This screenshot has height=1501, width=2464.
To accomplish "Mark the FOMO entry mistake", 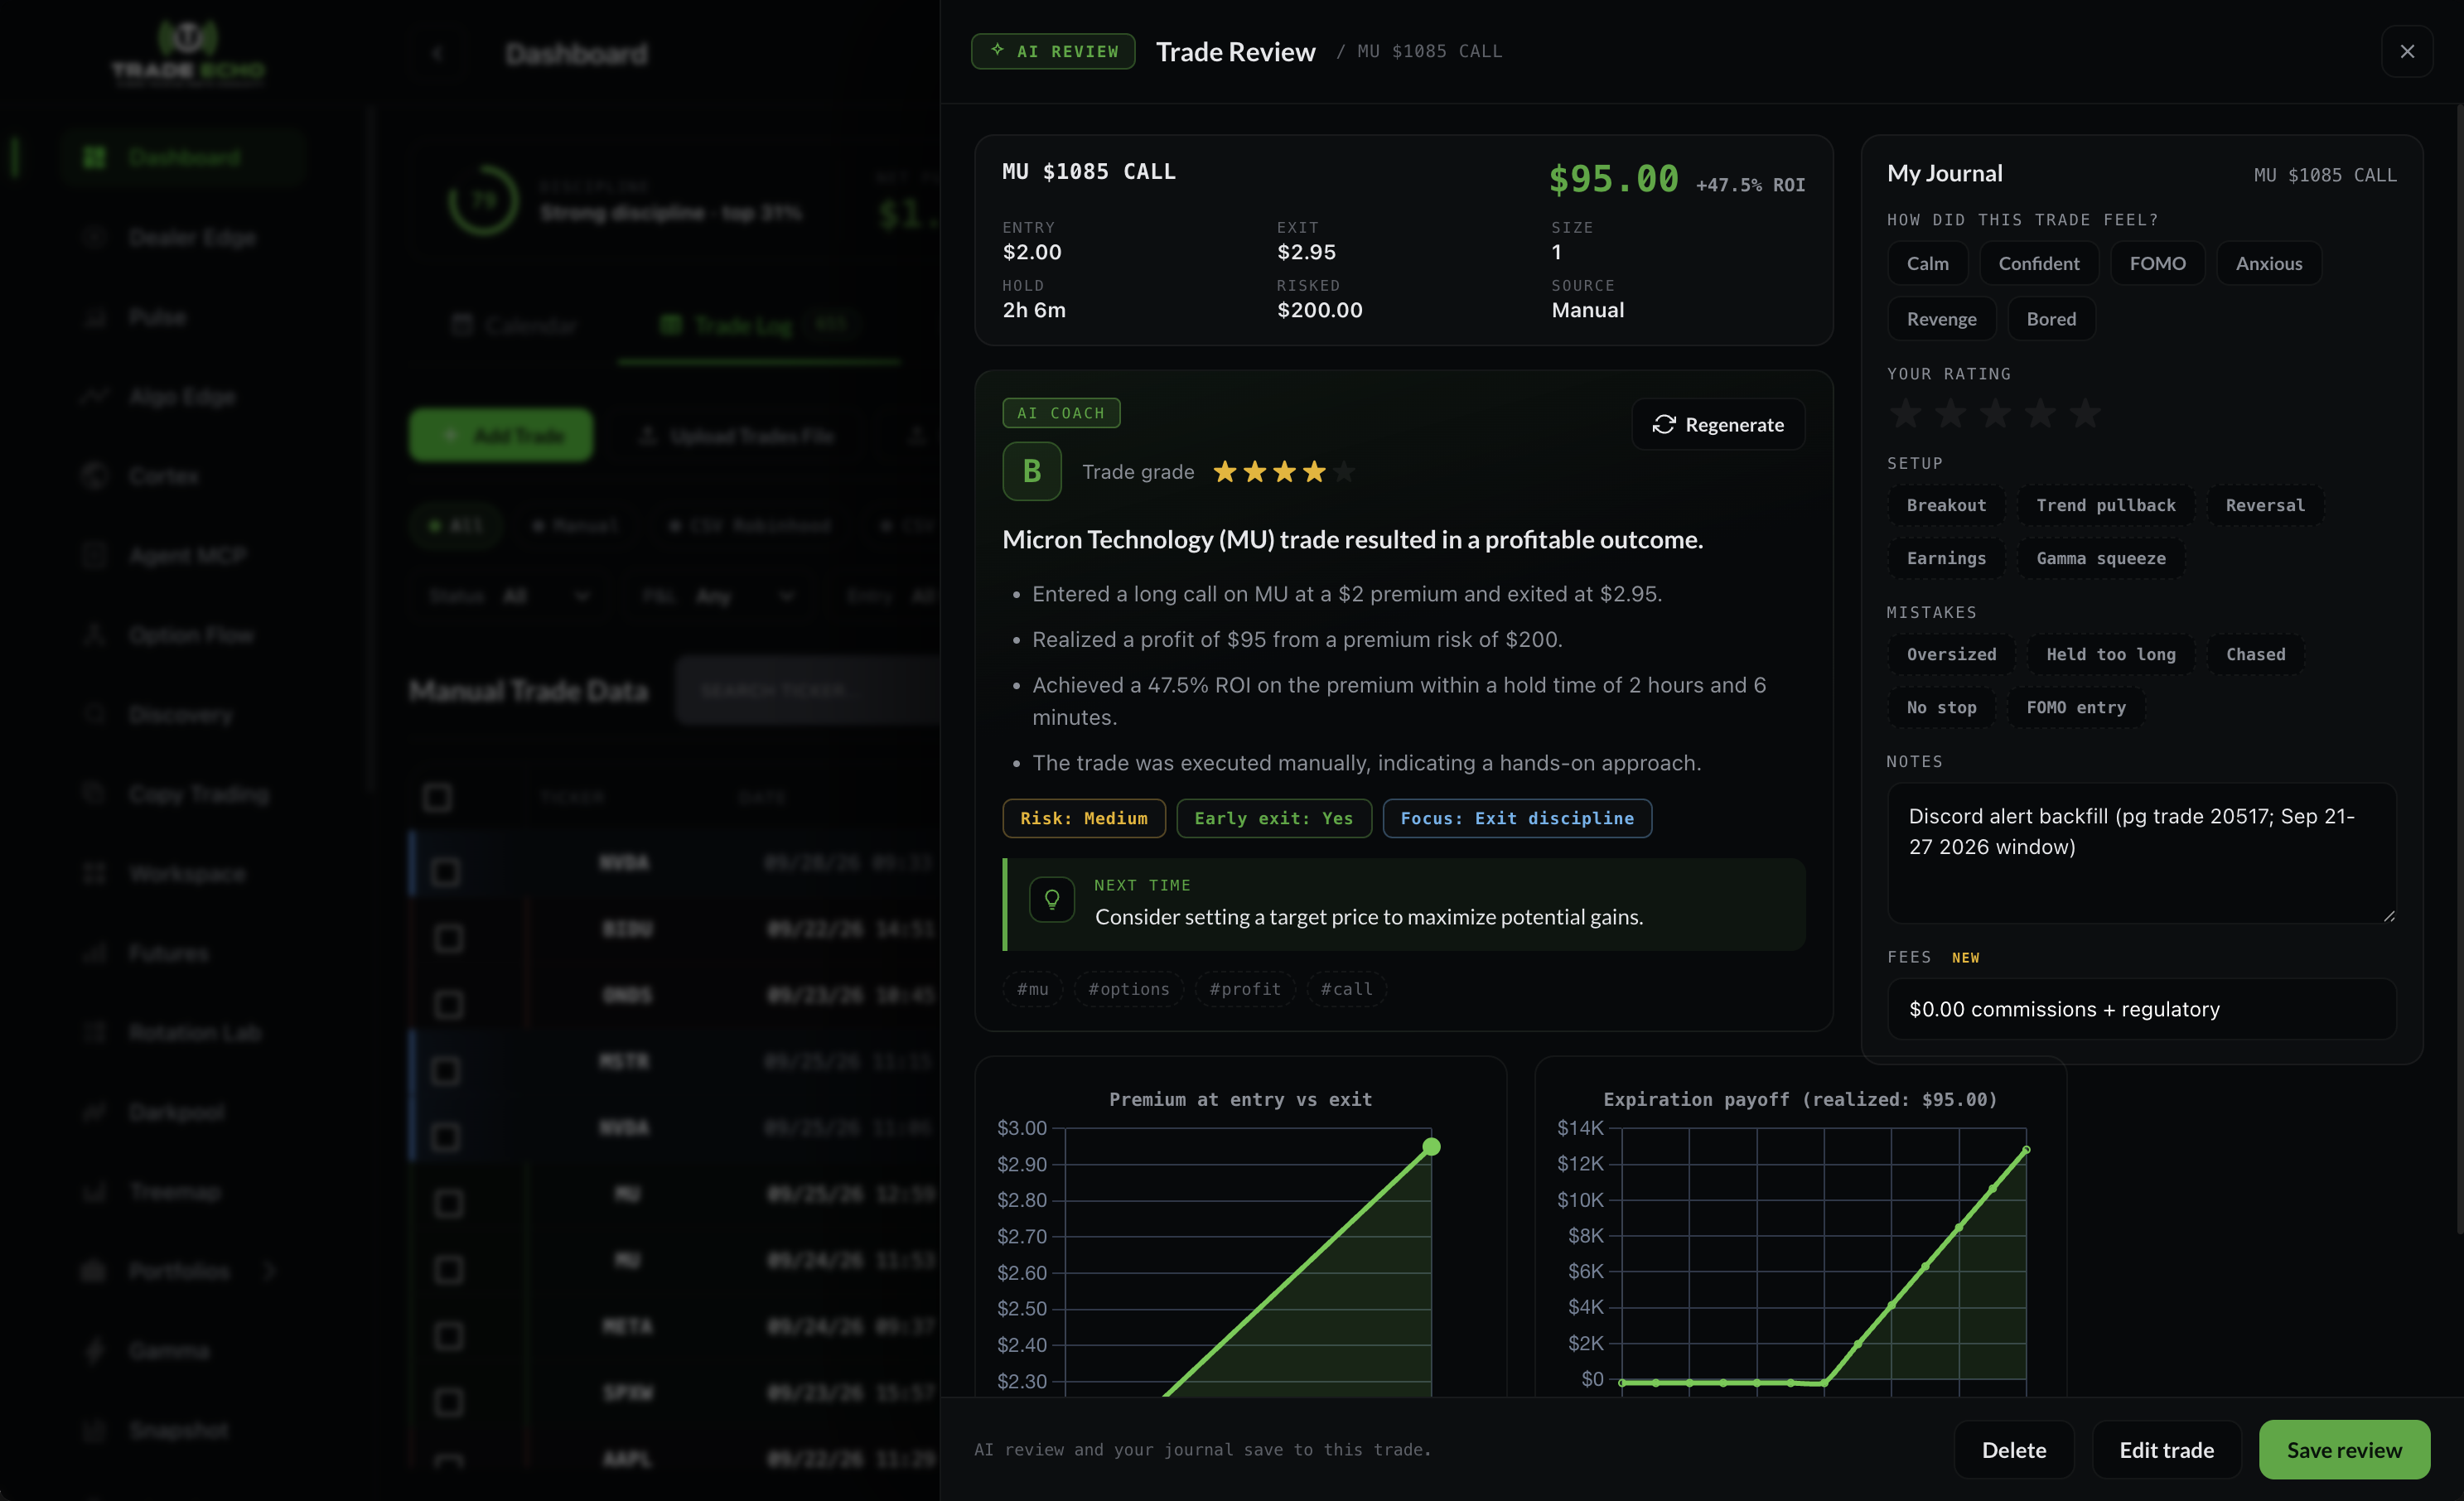I will 2076,707.
